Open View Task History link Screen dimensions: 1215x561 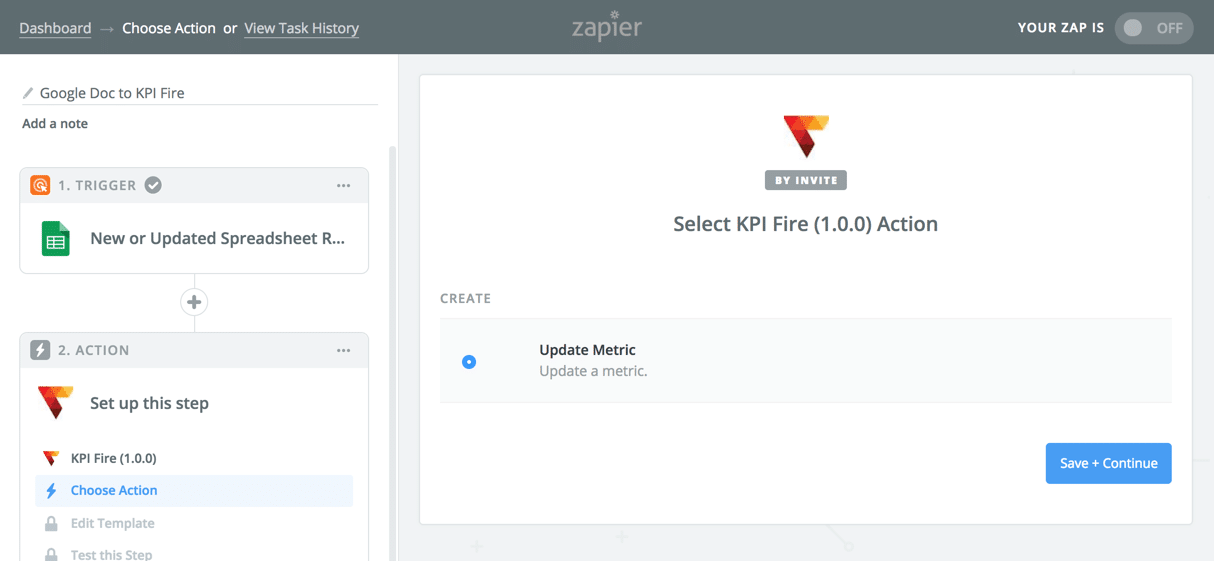pyautogui.click(x=301, y=28)
